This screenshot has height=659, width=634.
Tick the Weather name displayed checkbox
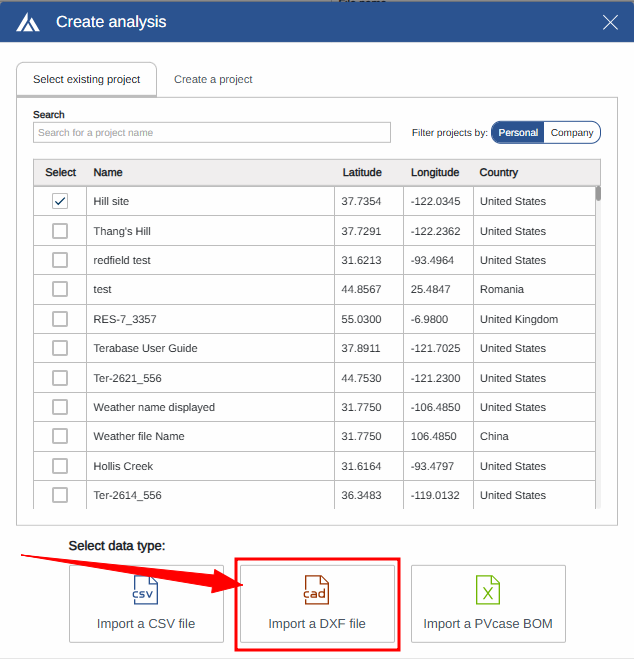point(60,407)
